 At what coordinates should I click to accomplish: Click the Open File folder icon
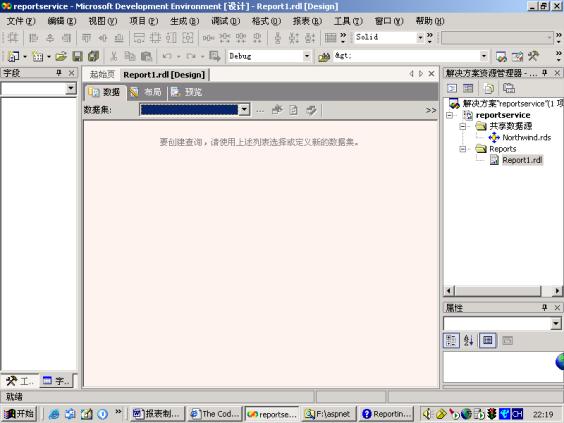[x=61, y=56]
